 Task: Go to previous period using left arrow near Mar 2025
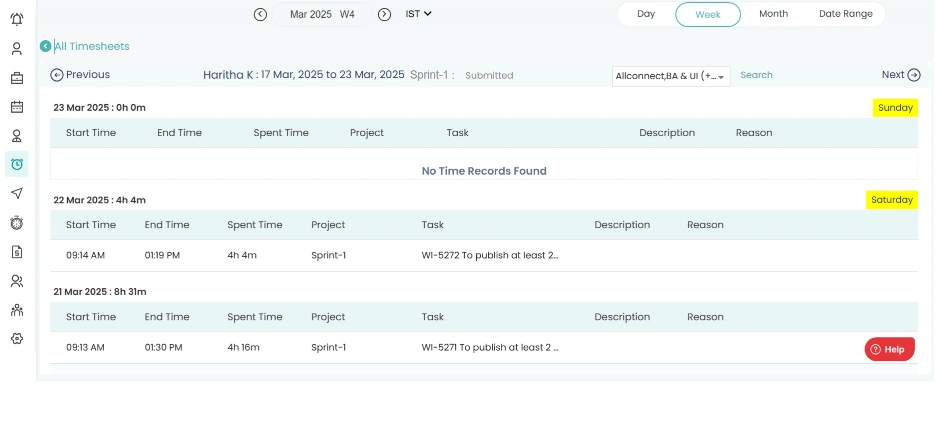pyautogui.click(x=260, y=14)
